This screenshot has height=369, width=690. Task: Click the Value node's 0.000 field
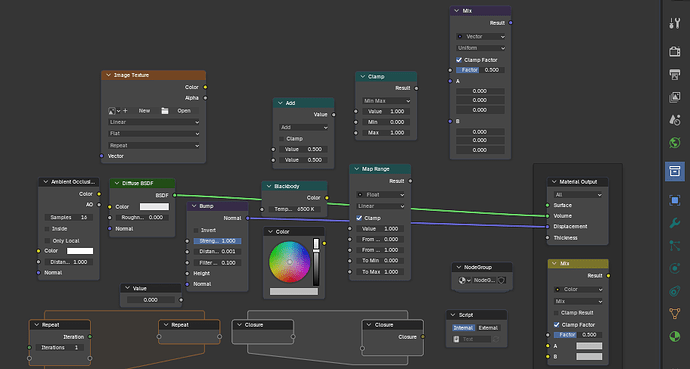150,300
